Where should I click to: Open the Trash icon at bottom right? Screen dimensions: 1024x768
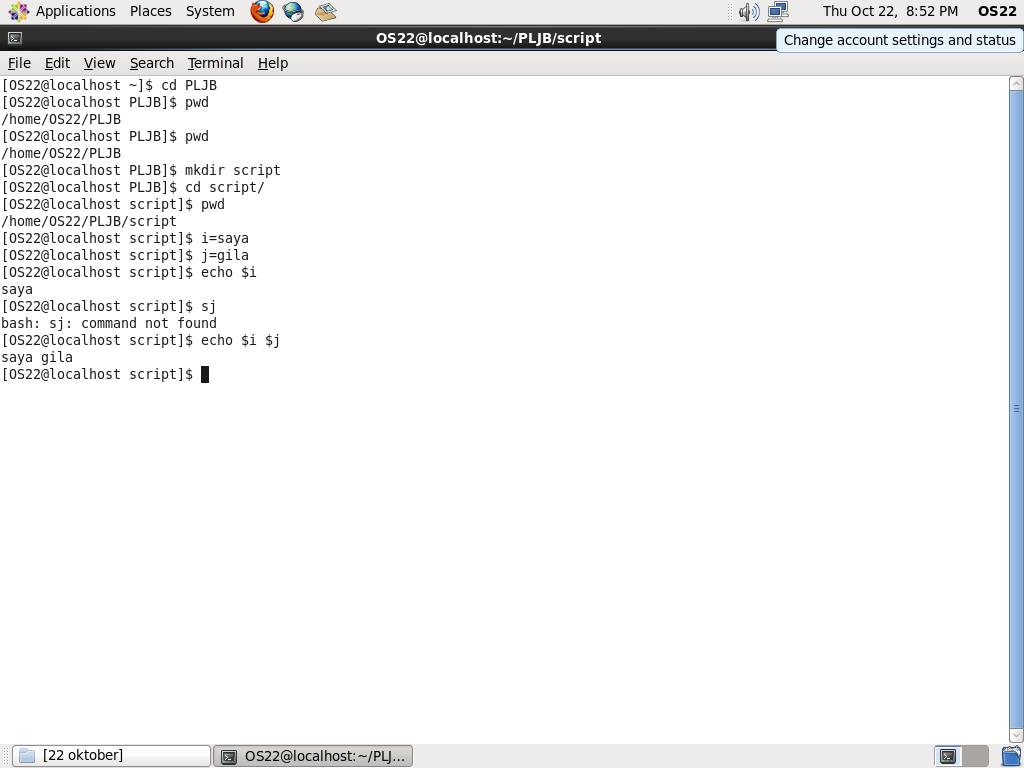click(x=1010, y=756)
